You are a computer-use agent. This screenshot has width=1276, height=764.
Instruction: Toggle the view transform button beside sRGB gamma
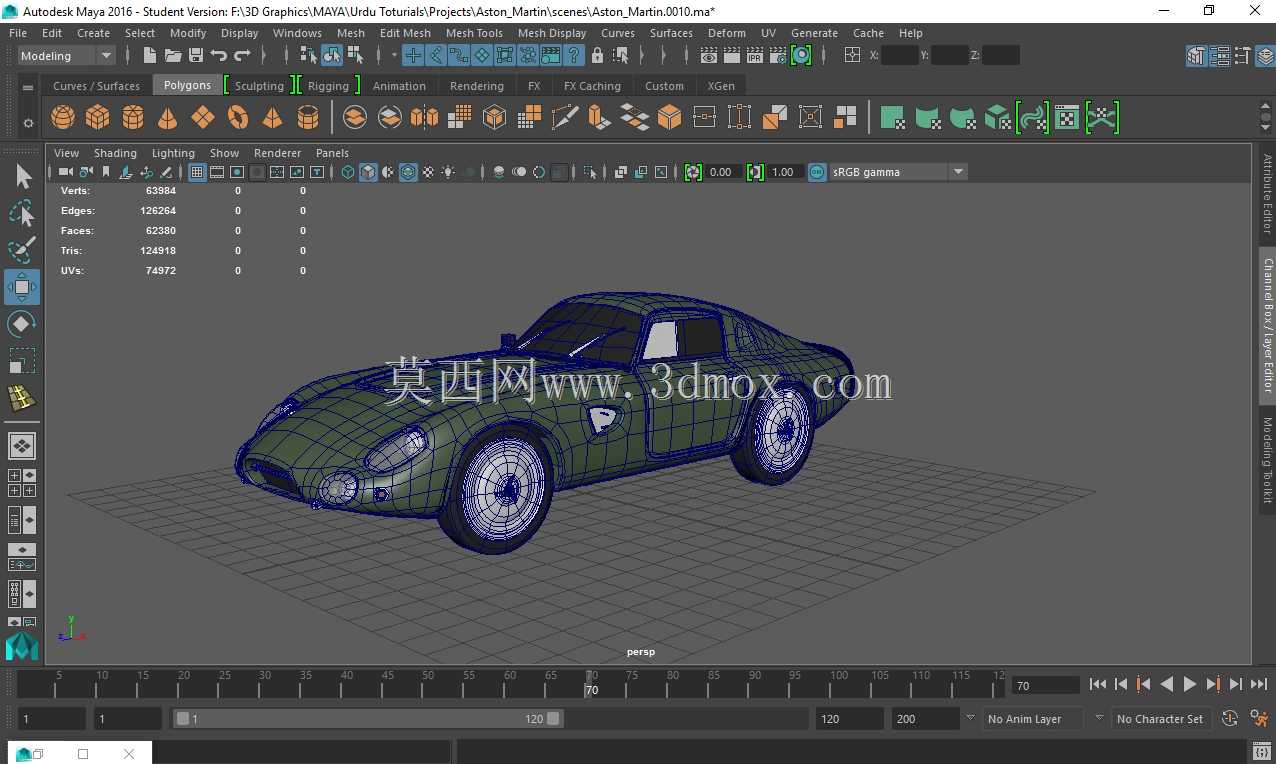tap(817, 172)
